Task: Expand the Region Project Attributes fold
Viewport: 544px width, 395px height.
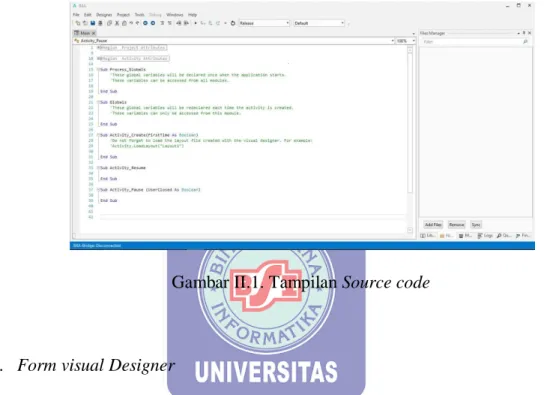Action: click(99, 48)
